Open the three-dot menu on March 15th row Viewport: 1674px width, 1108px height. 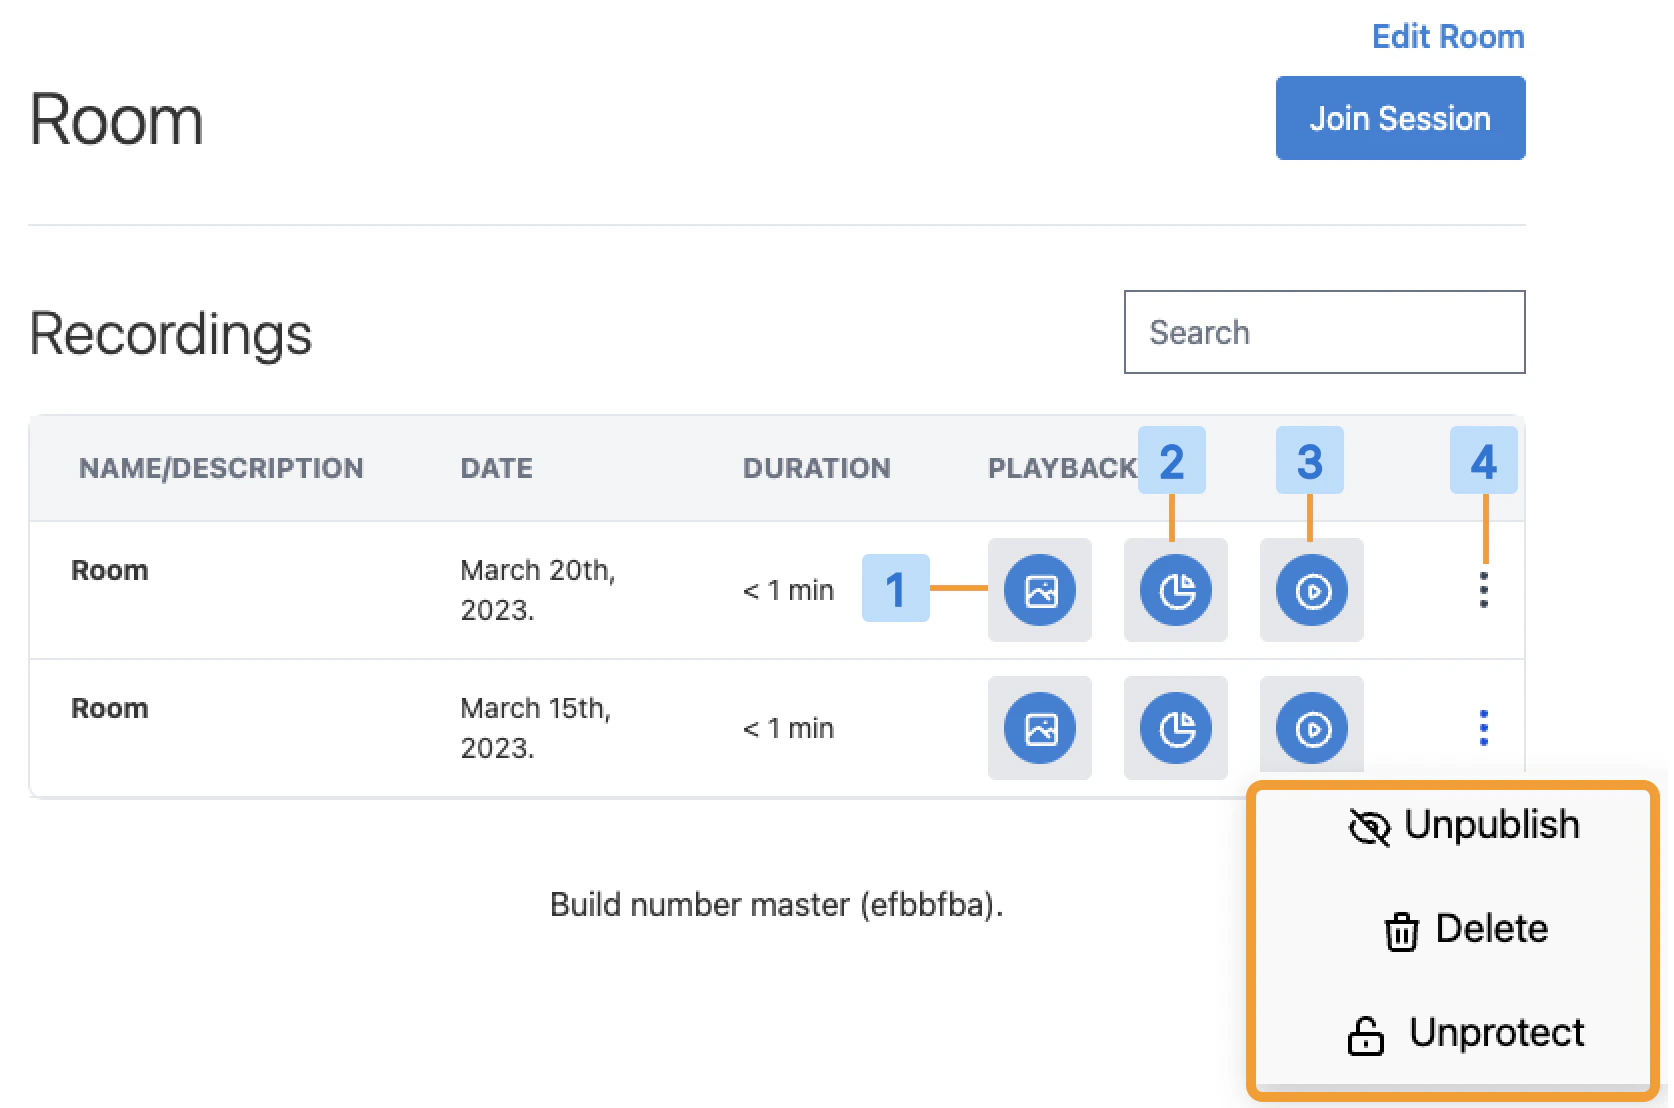[1484, 728]
